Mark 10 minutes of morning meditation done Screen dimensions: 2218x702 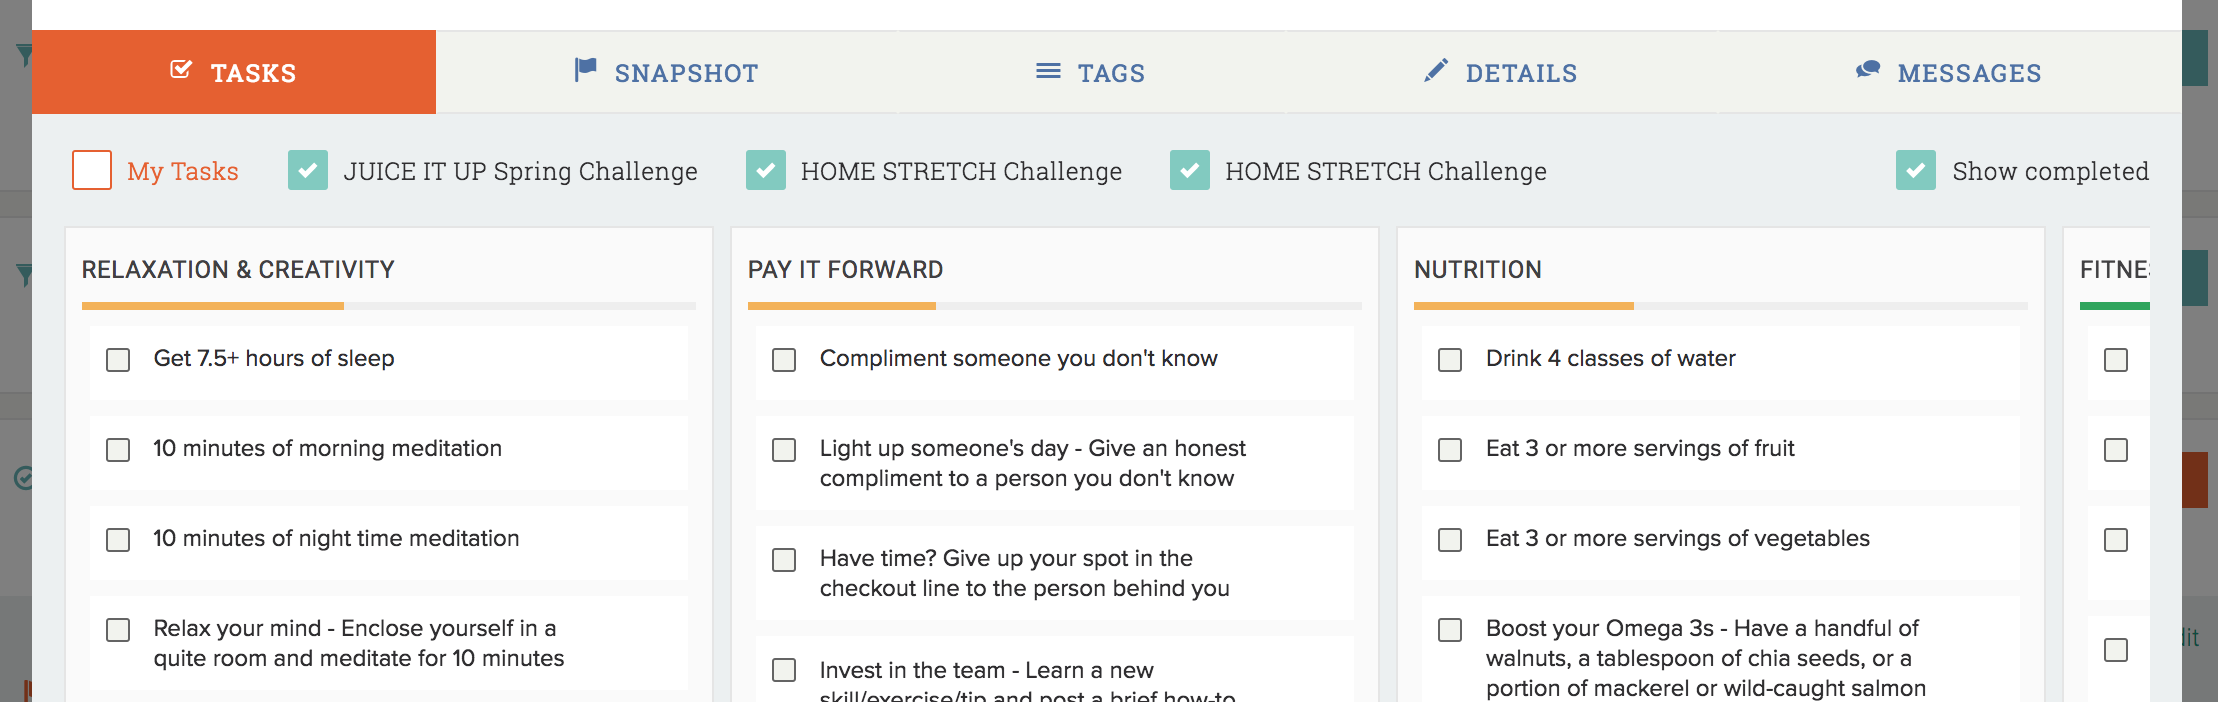coord(118,450)
